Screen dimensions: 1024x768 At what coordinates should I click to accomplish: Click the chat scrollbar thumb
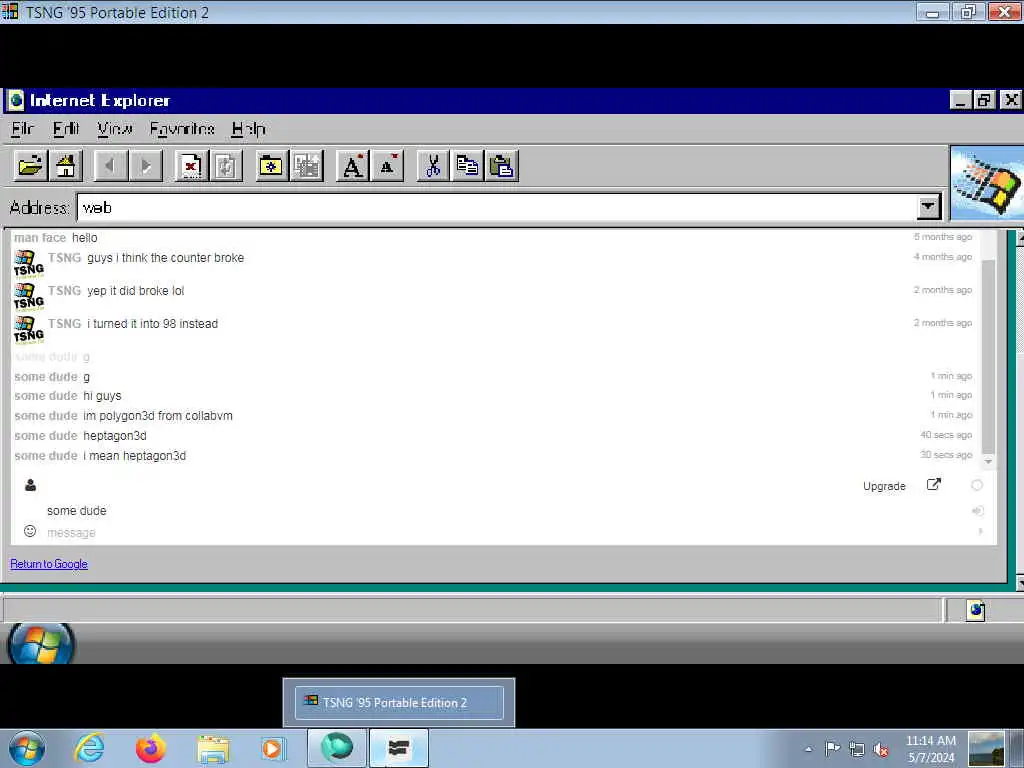click(x=988, y=355)
